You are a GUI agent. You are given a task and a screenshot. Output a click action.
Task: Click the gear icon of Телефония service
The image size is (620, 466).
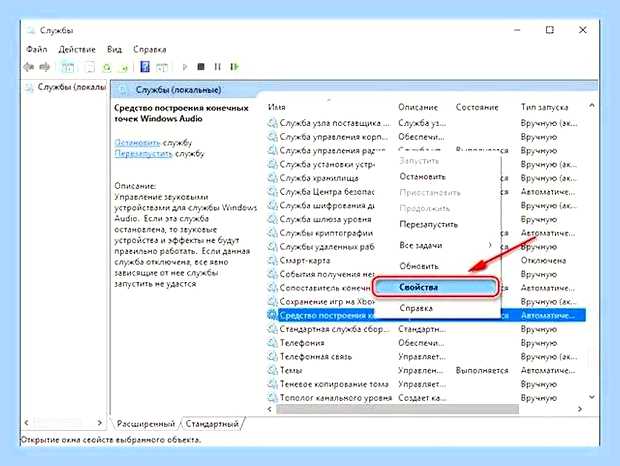click(272, 343)
